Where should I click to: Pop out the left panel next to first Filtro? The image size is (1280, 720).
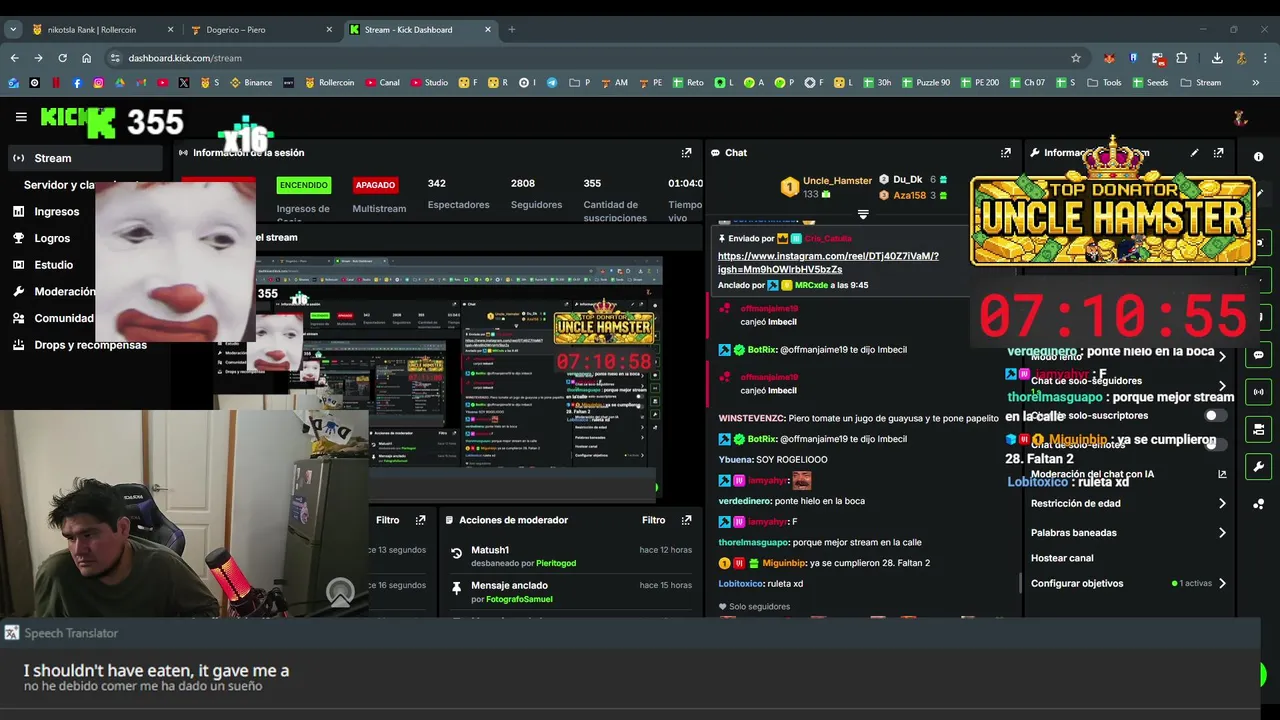[420, 520]
